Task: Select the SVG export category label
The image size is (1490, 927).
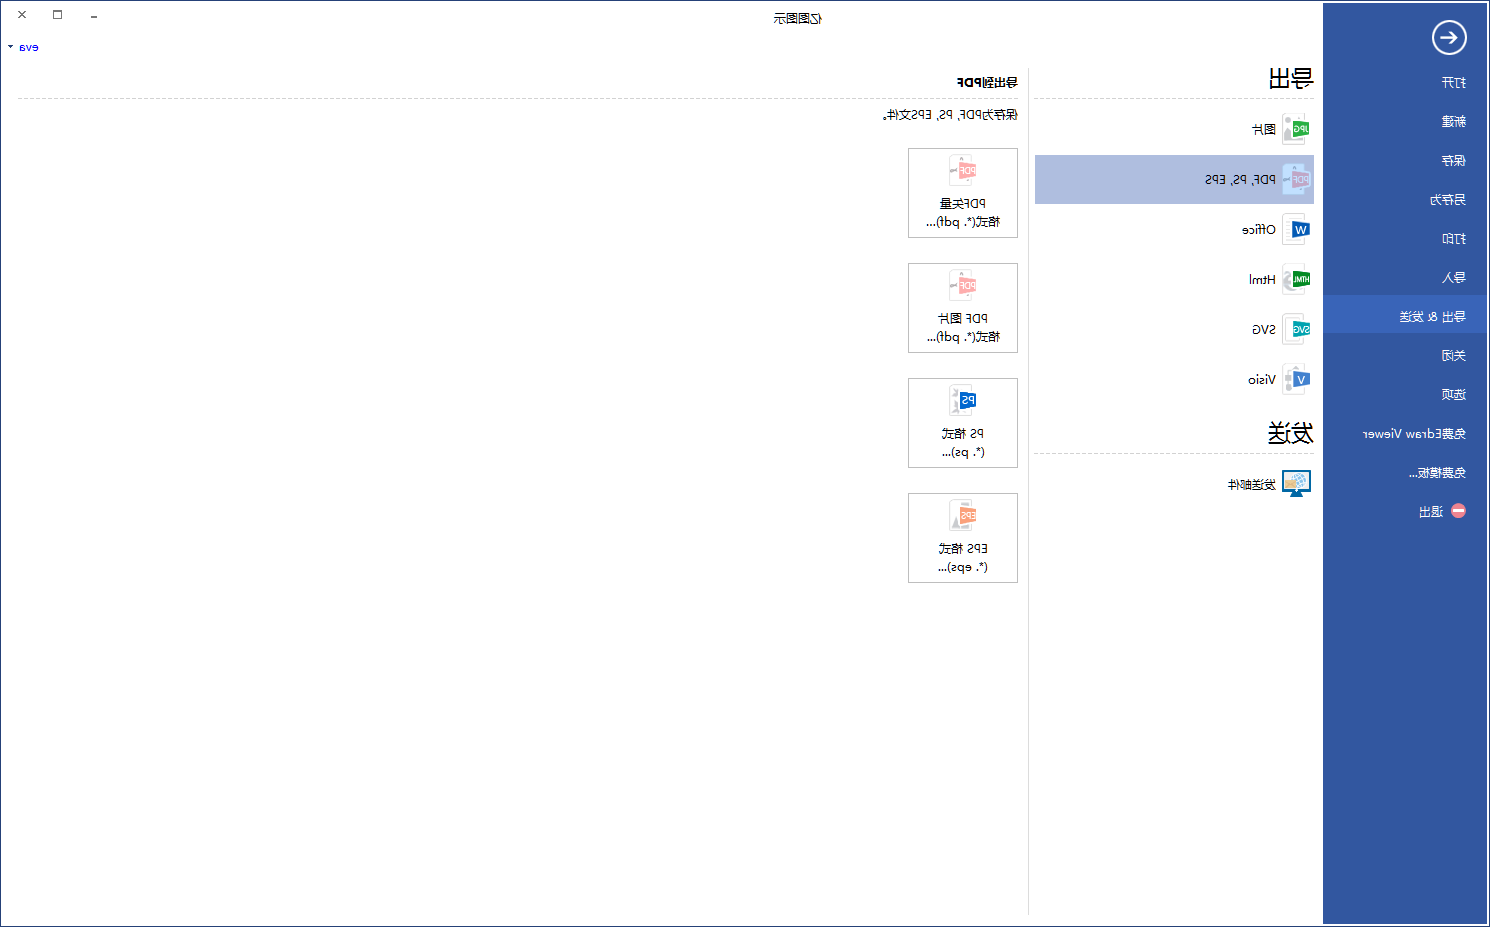Action: tap(1264, 329)
